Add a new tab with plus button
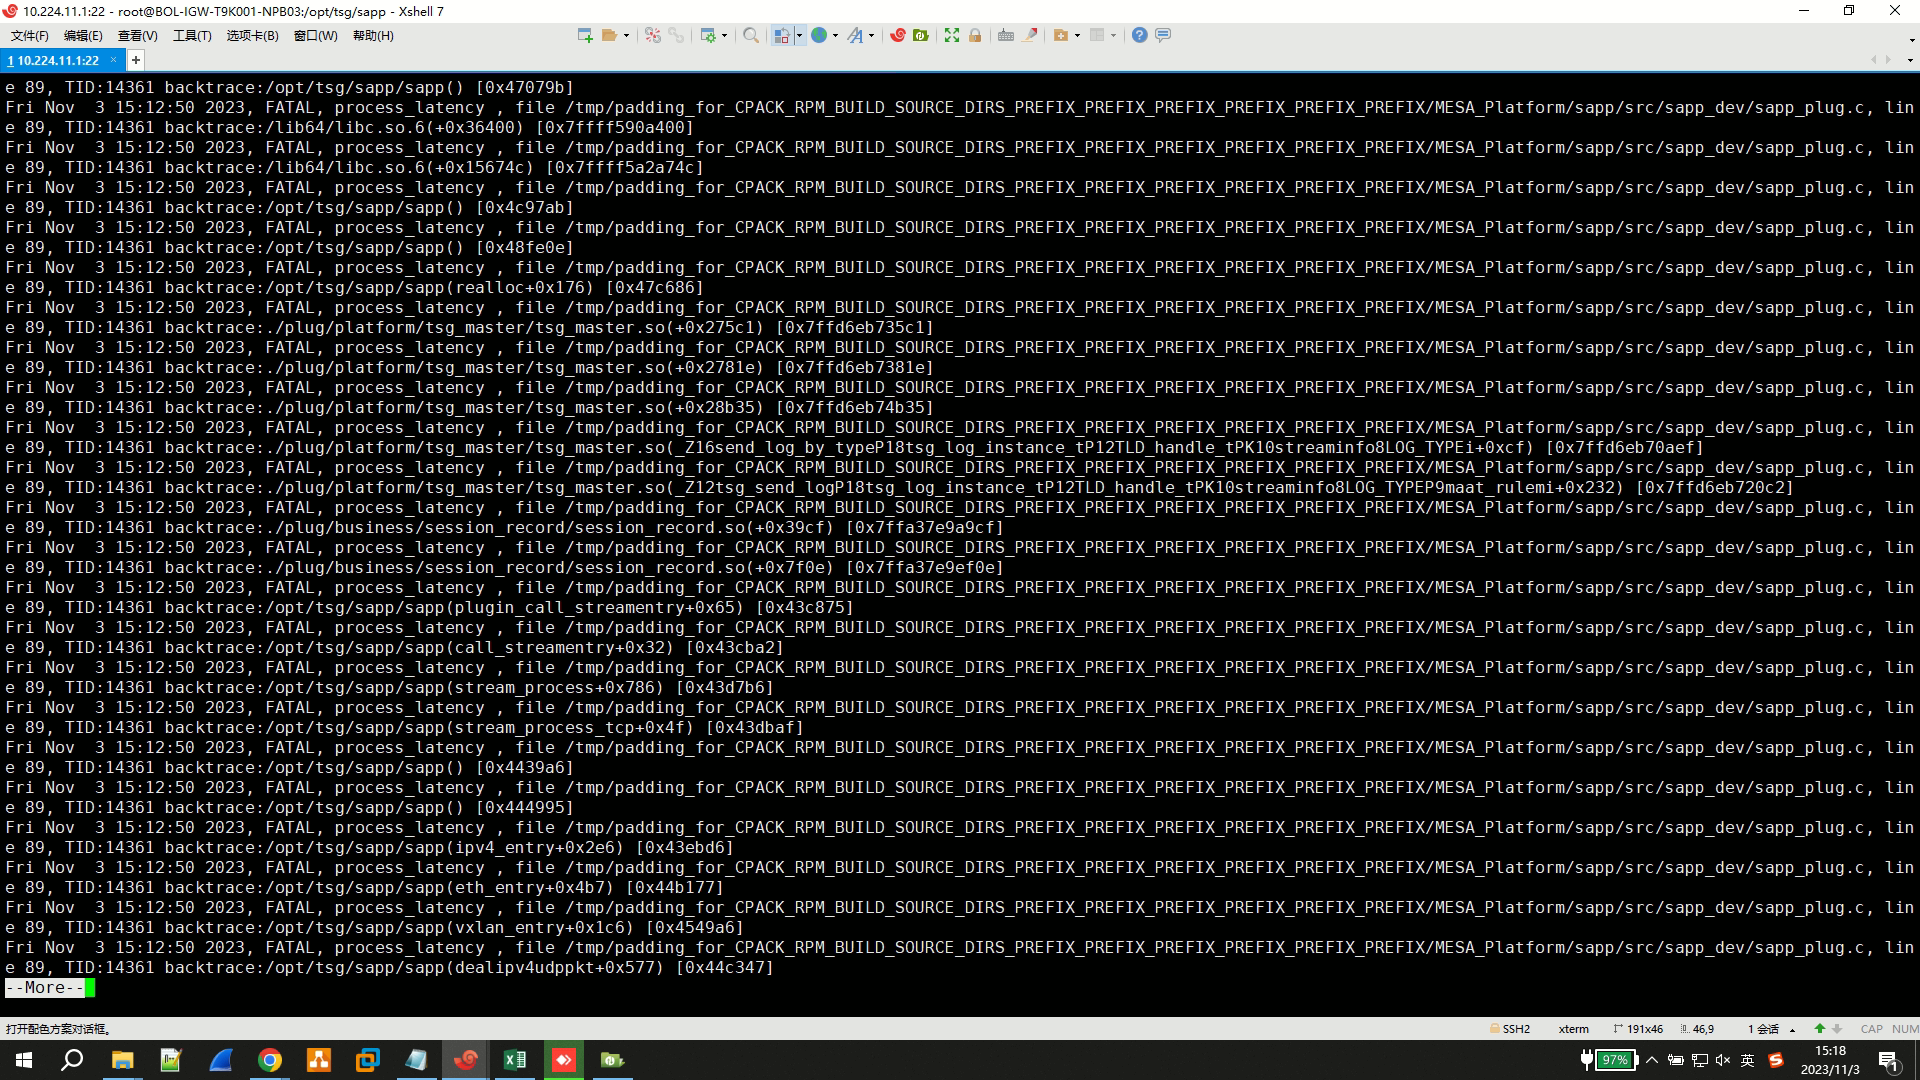This screenshot has width=1920, height=1080. click(136, 60)
